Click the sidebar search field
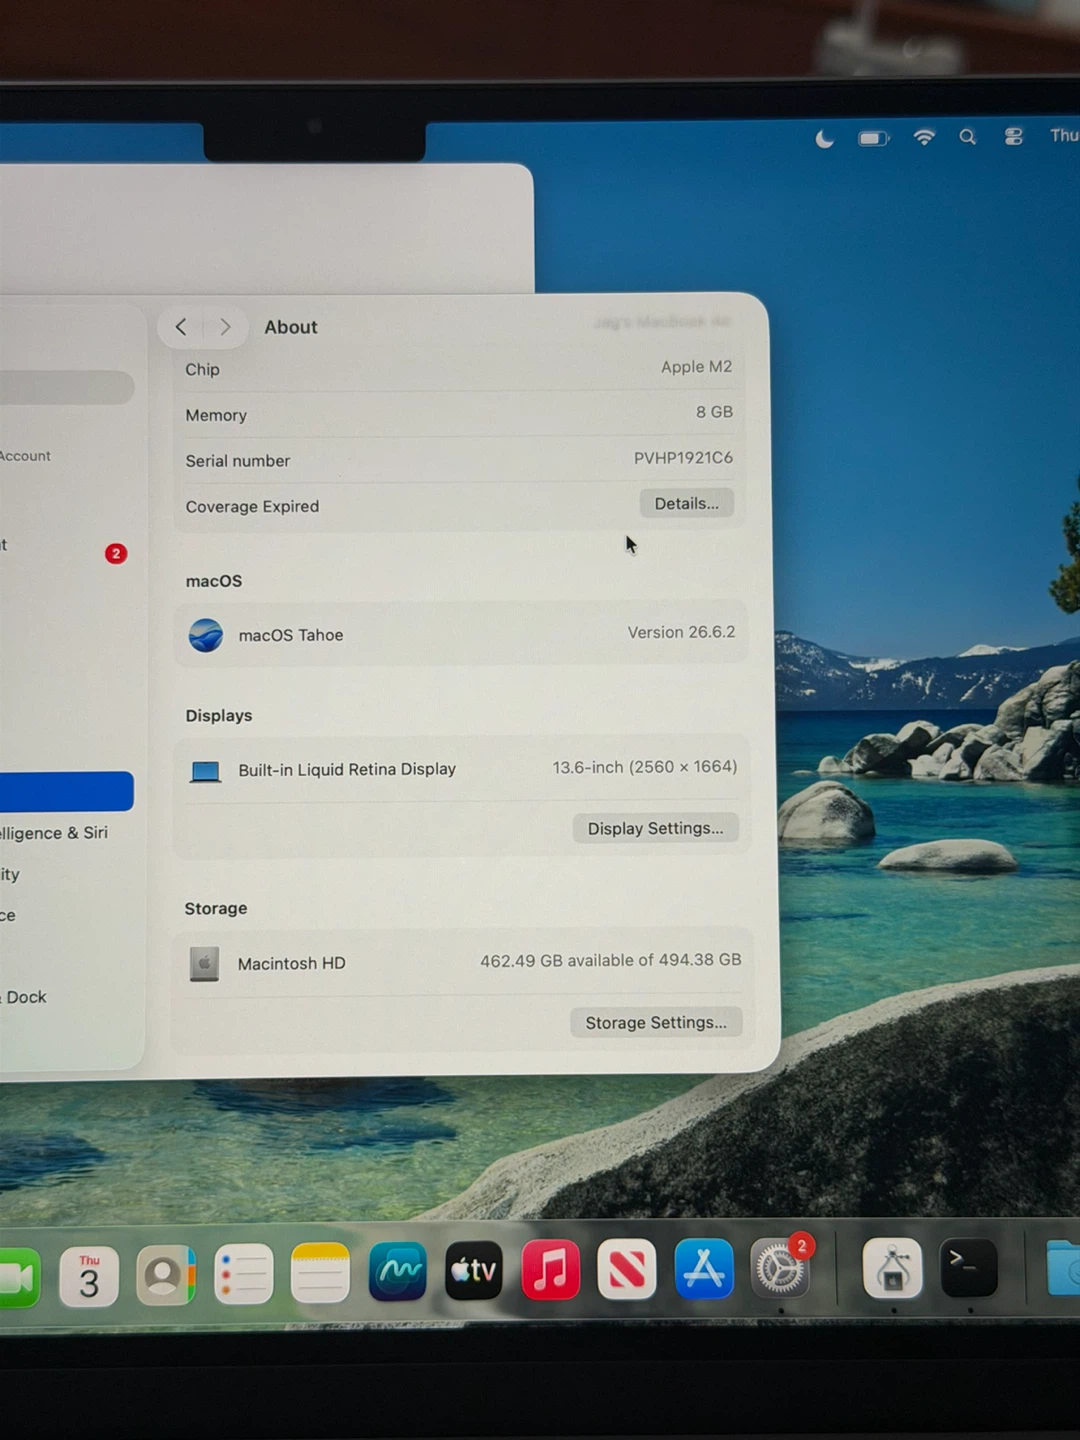The image size is (1080, 1440). click(x=66, y=387)
